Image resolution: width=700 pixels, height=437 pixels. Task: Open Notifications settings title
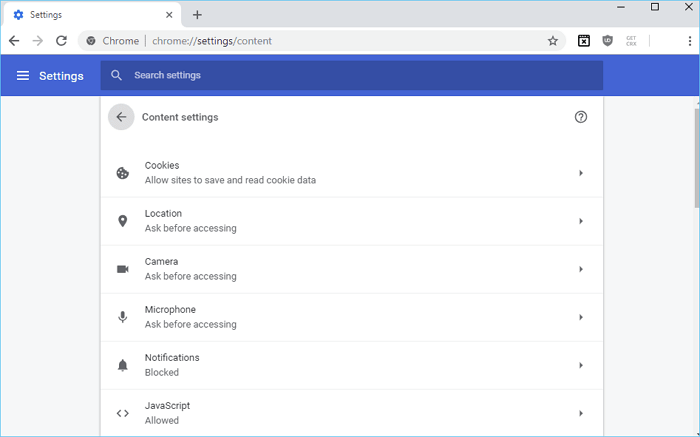coord(172,358)
